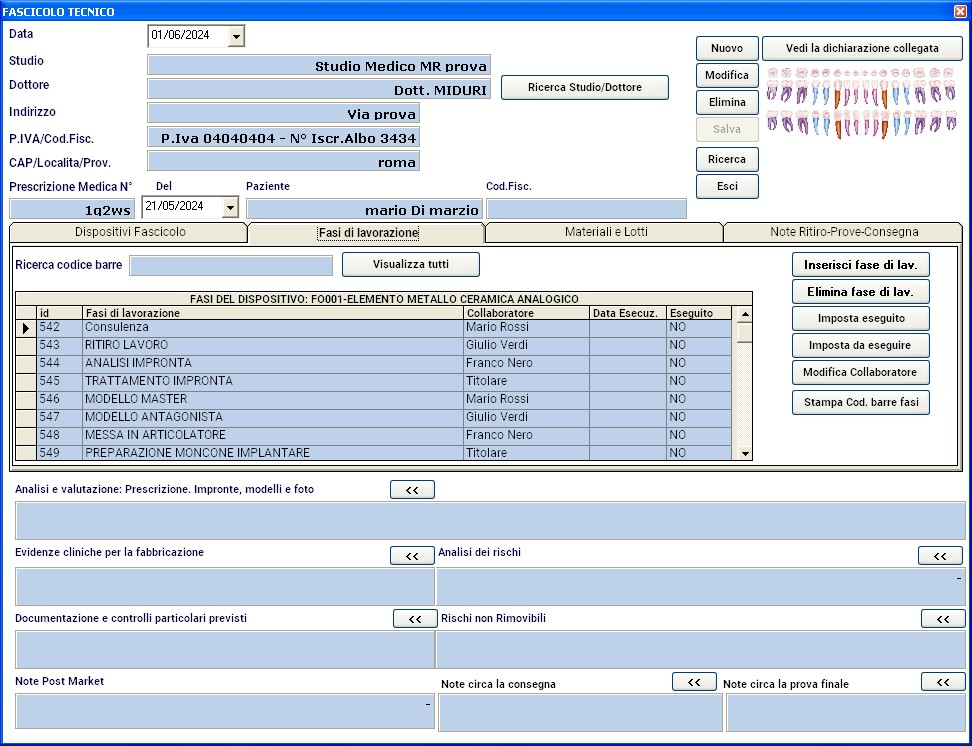972x746 pixels.
Task: Click the Nuovo button
Action: (x=727, y=48)
